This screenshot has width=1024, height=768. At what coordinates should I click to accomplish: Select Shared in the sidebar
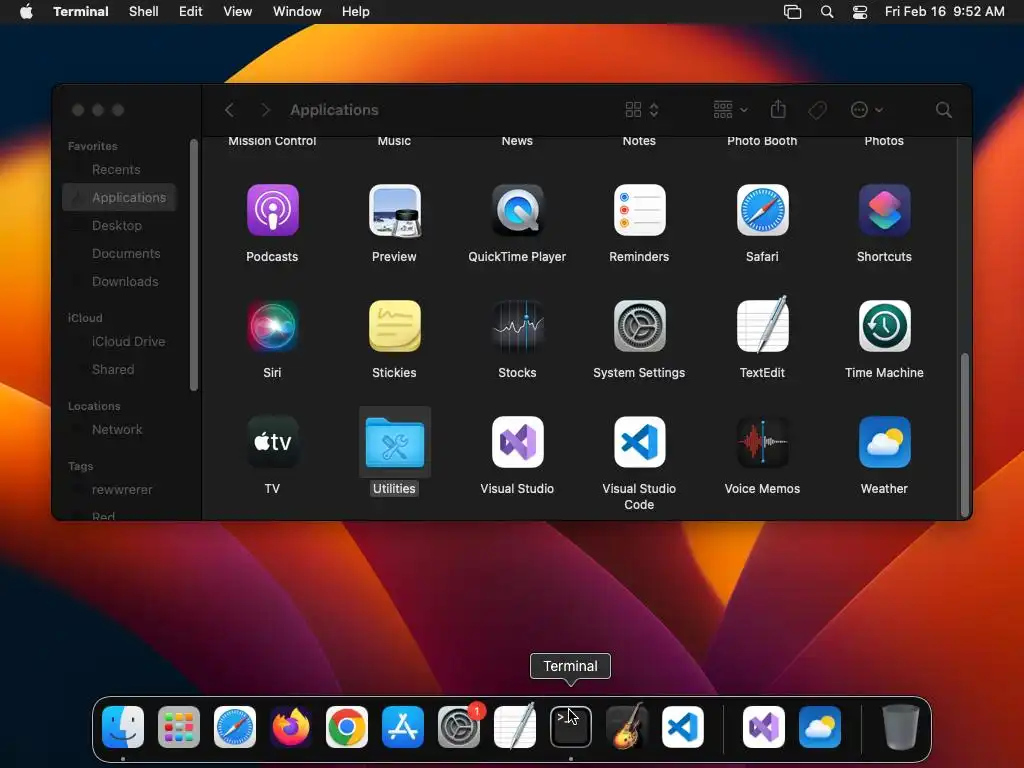click(x=119, y=370)
